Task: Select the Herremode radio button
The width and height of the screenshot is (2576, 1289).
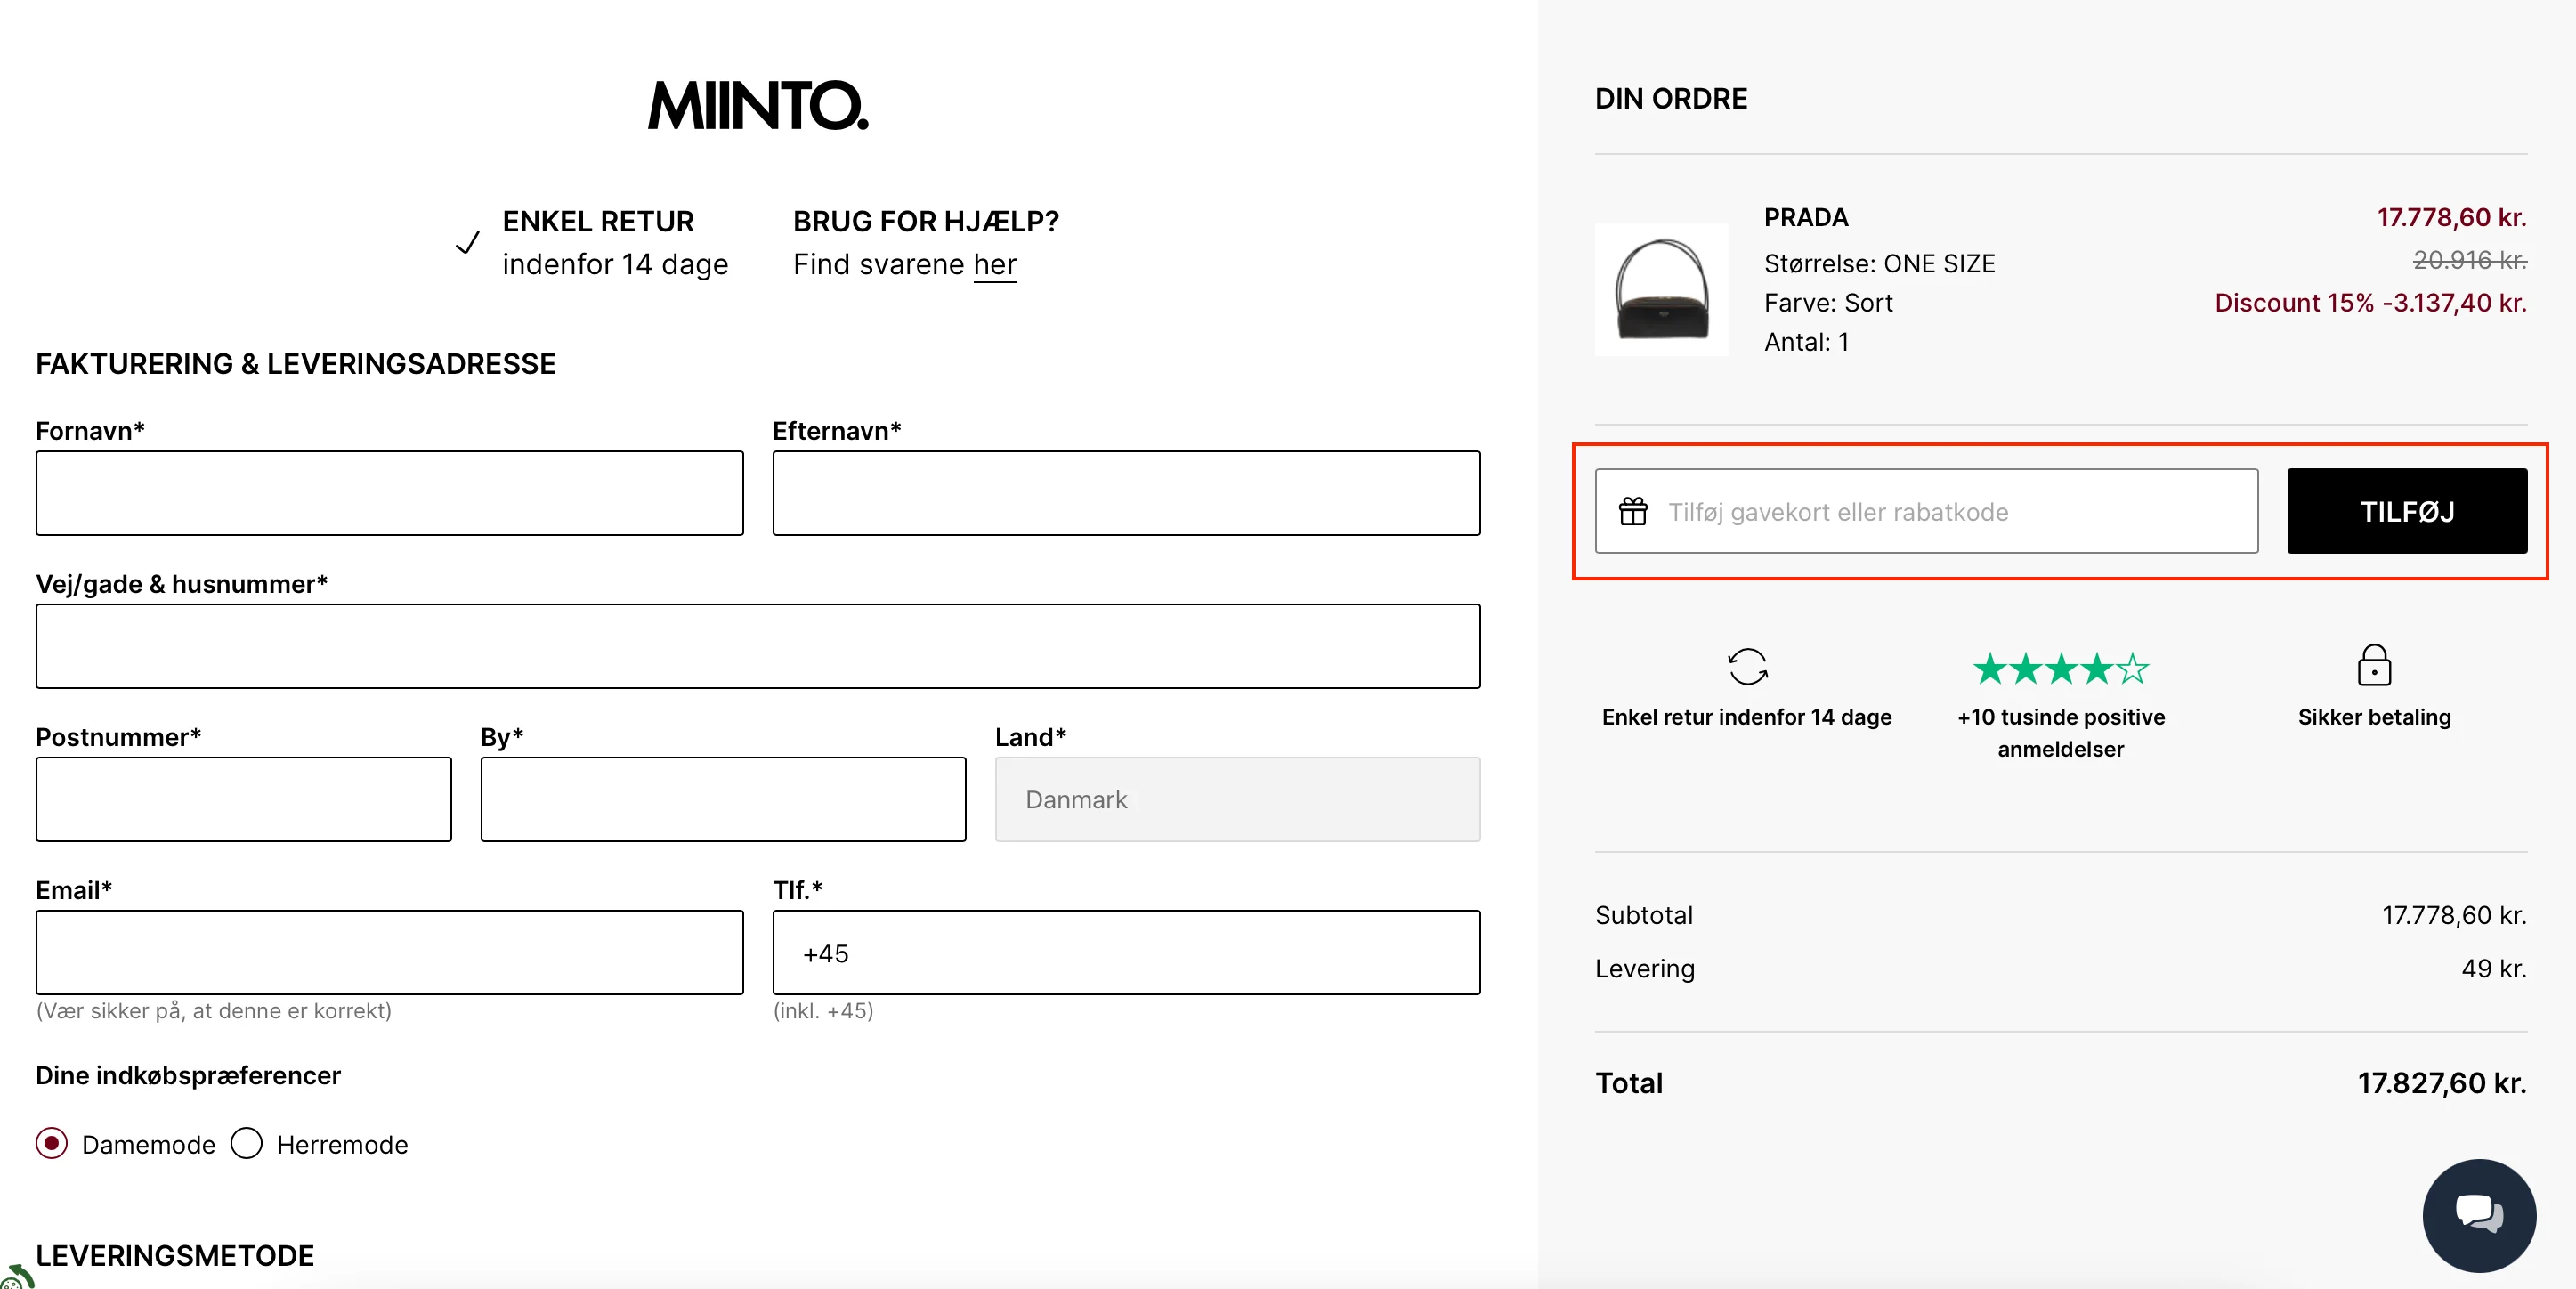Action: coord(246,1142)
